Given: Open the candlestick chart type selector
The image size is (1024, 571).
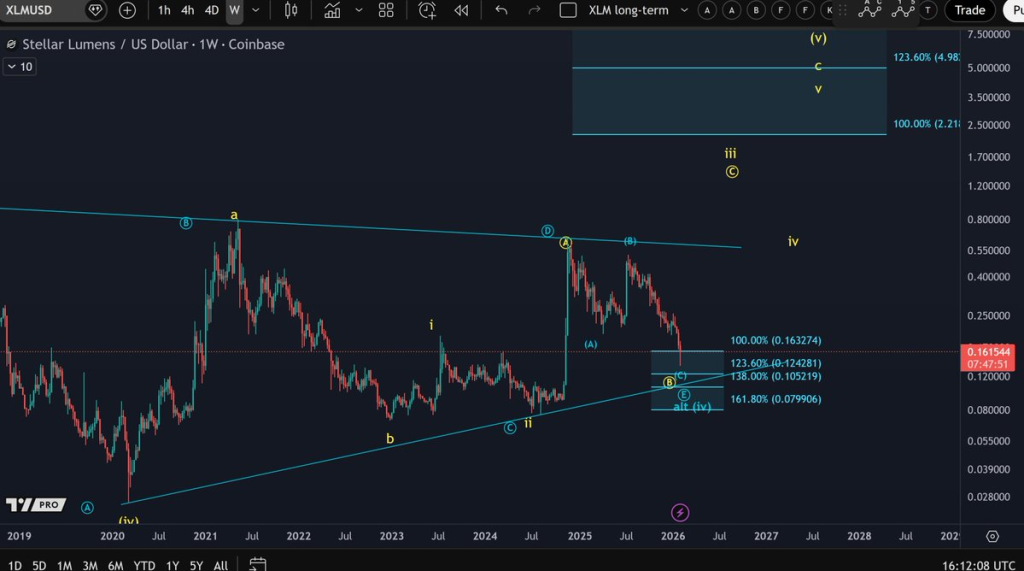Looking at the screenshot, I should coord(291,10).
